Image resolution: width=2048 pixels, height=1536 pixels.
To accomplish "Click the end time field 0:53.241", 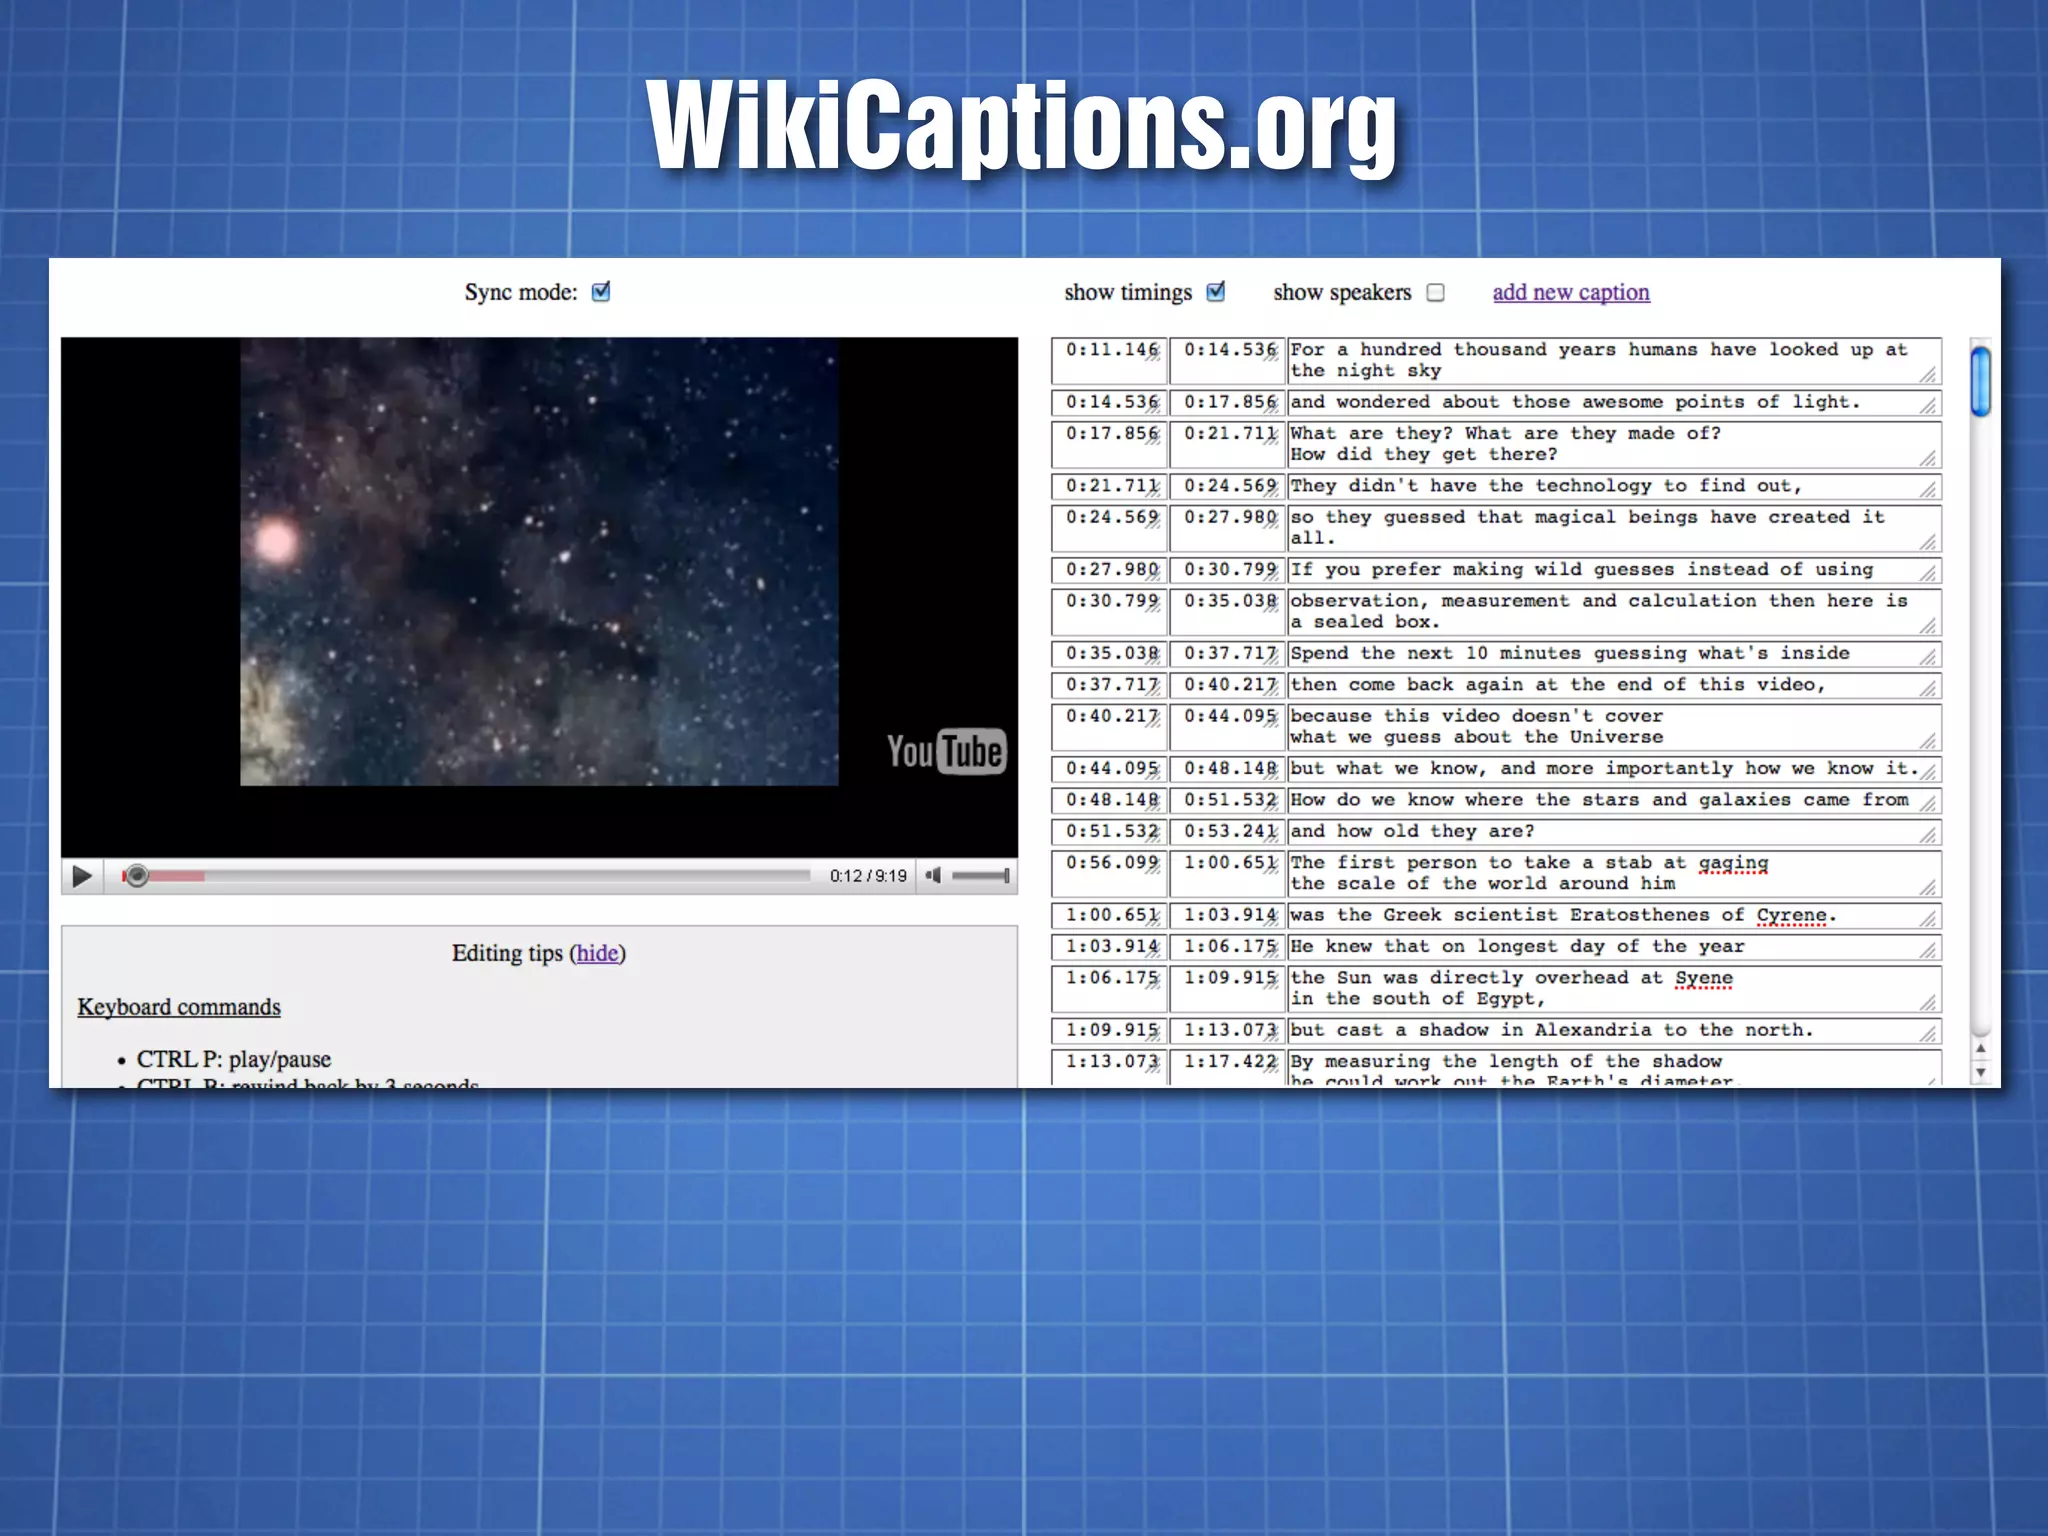I will point(1227,832).
